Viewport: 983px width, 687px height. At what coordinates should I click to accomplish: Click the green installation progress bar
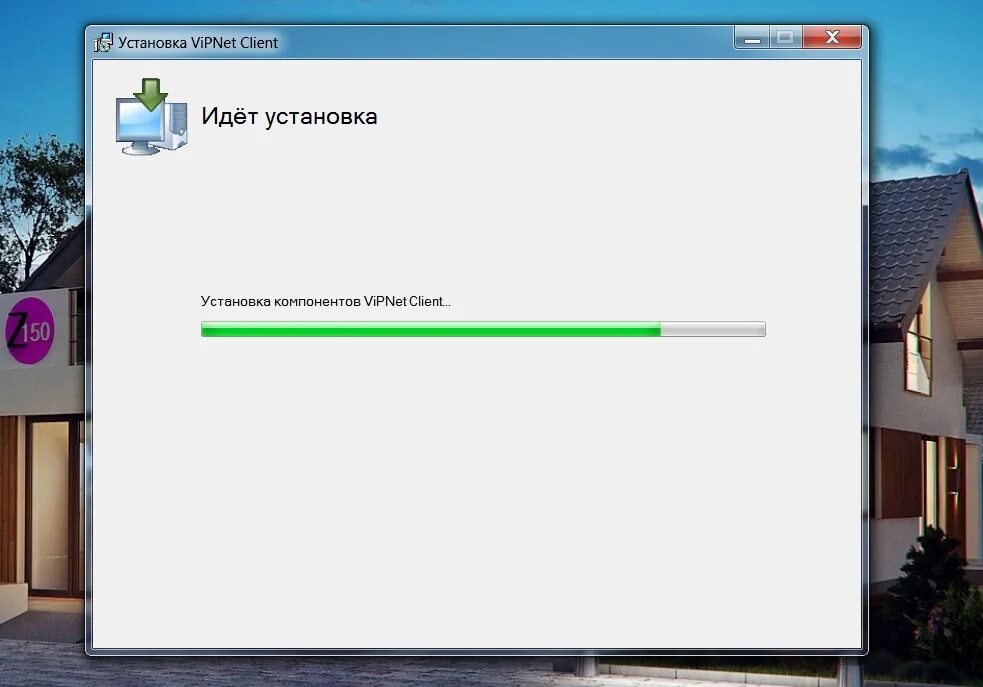click(483, 329)
